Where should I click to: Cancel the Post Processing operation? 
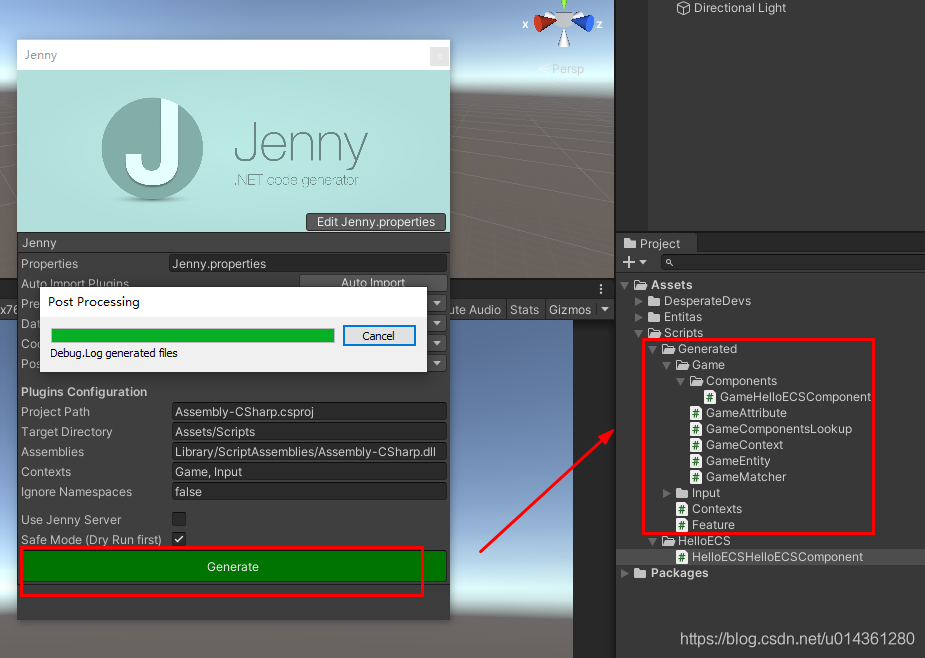click(379, 336)
